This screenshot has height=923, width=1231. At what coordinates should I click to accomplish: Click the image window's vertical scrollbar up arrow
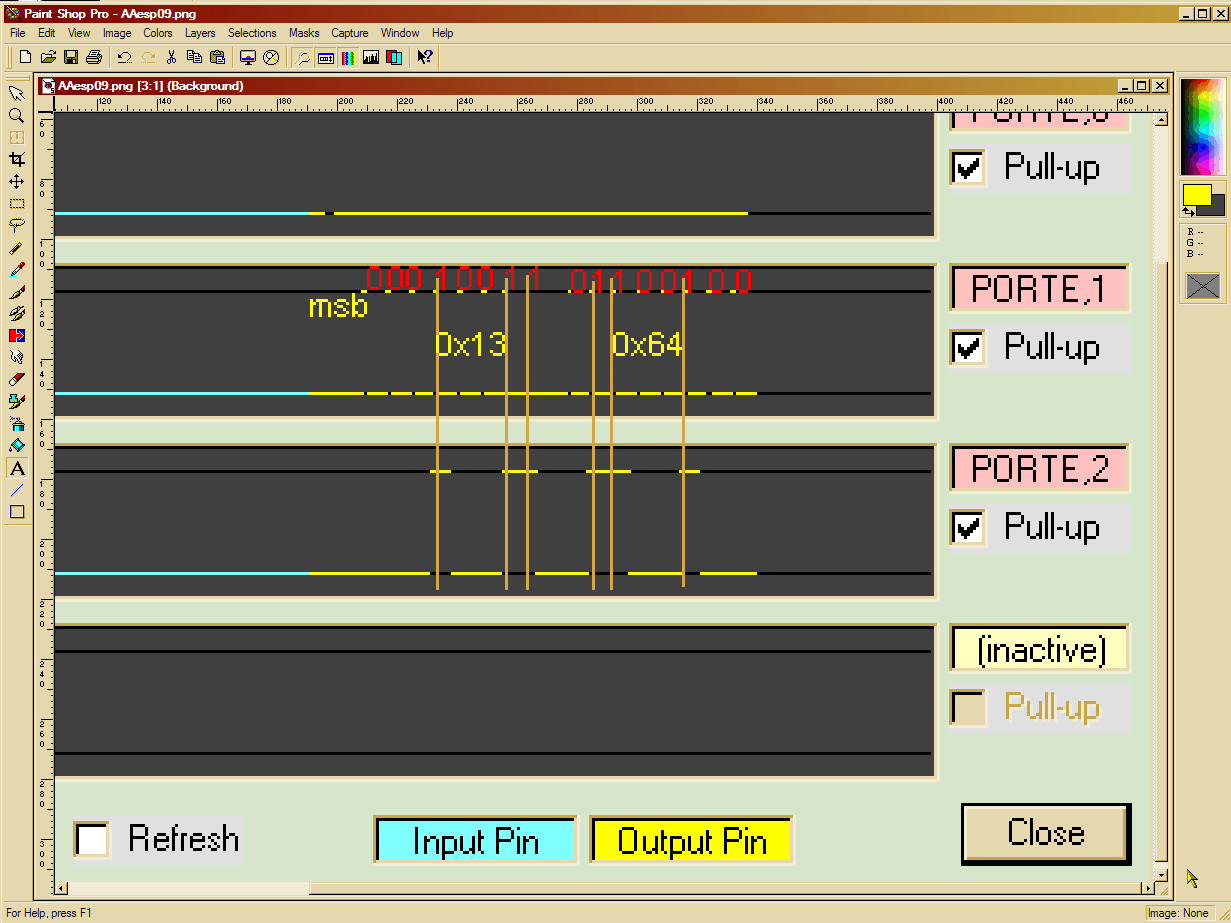pyautogui.click(x=1161, y=119)
